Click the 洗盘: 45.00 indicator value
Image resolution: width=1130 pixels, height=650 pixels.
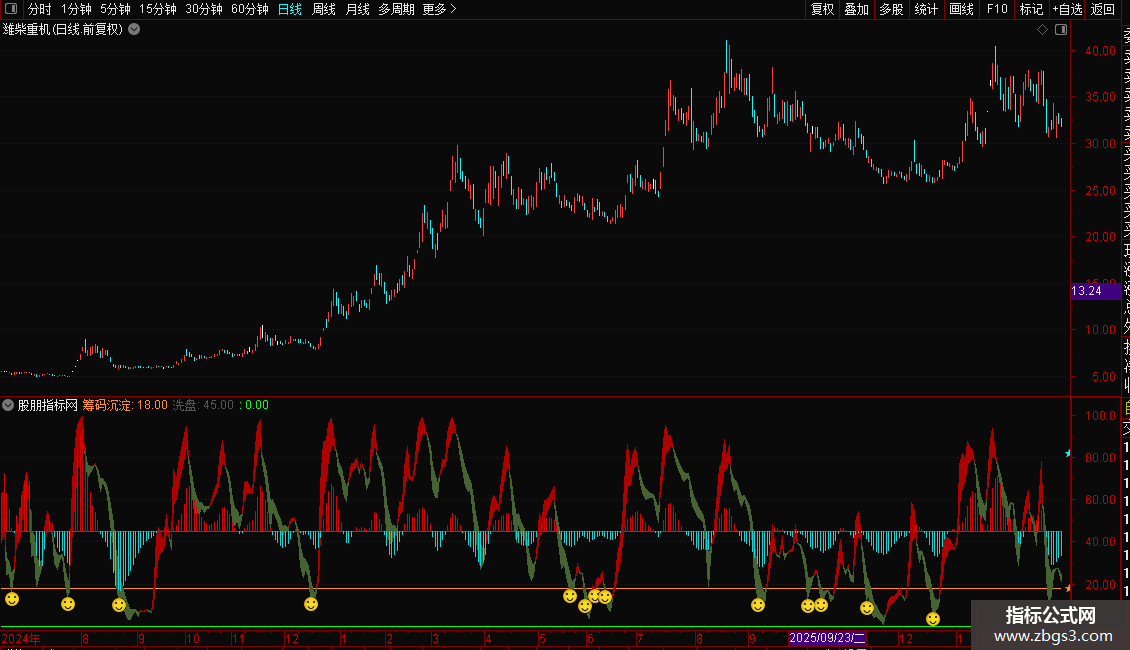pos(203,405)
